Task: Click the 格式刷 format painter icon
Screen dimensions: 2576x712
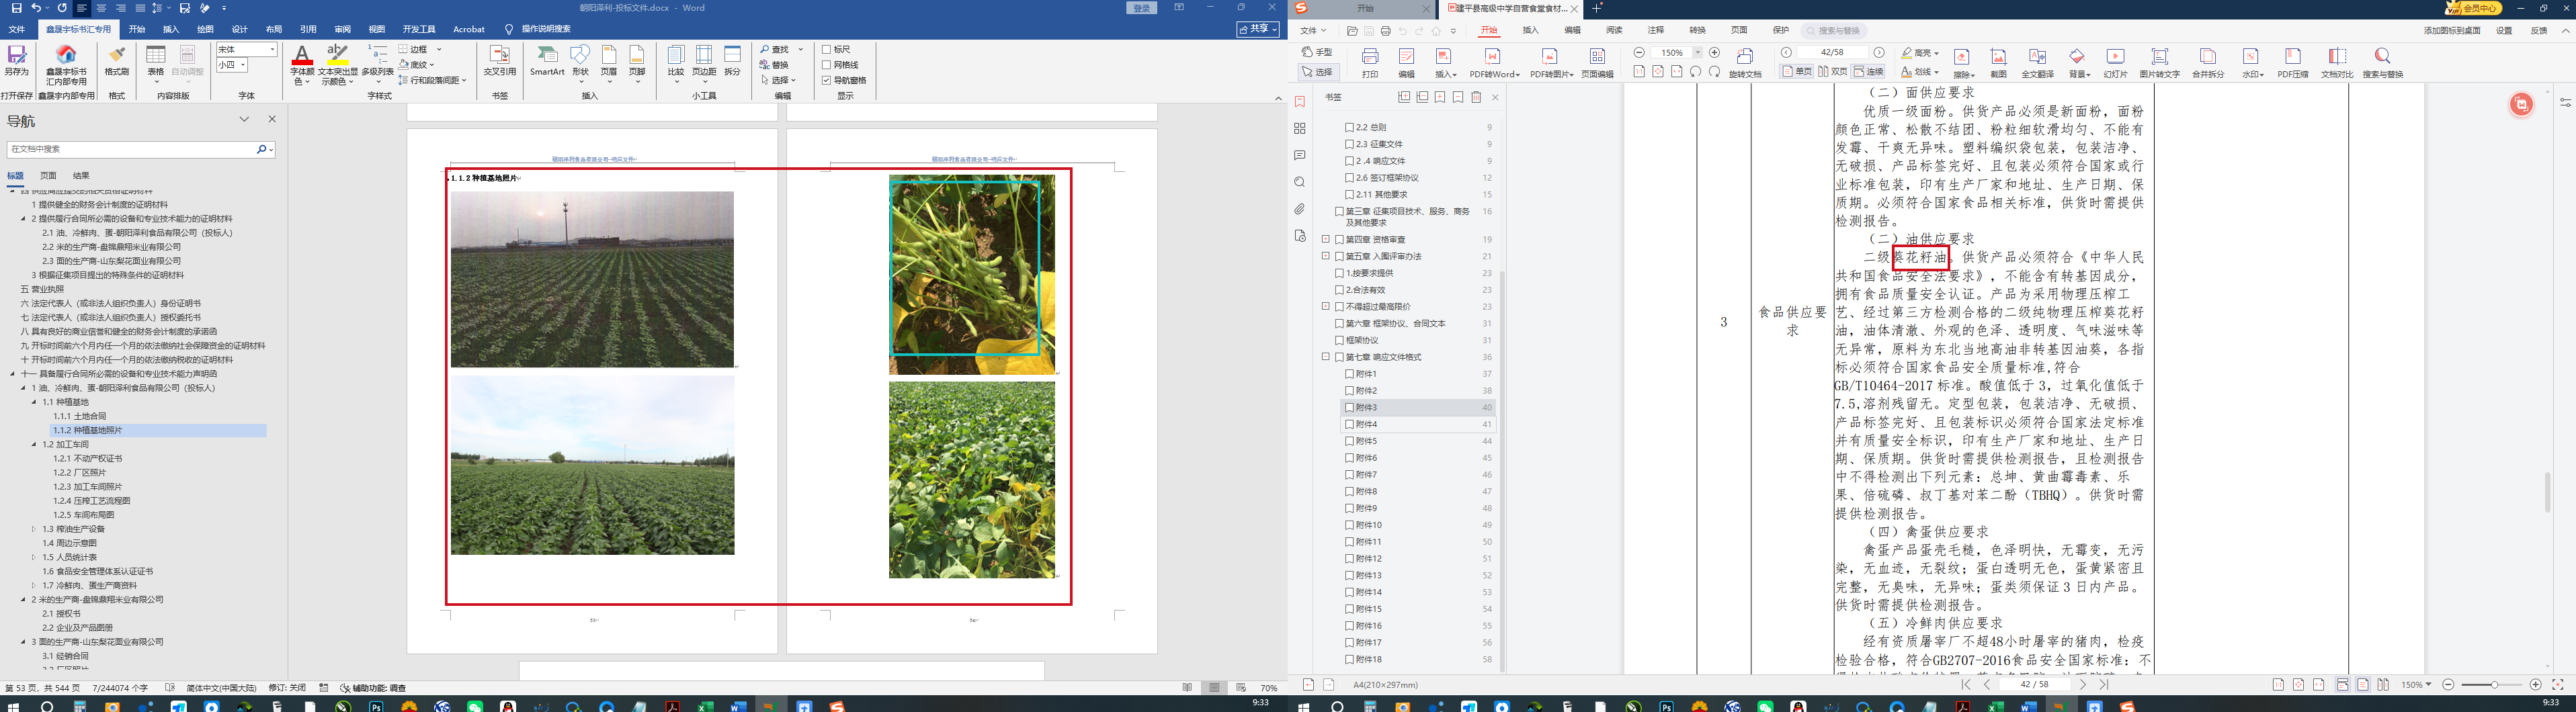Action: pyautogui.click(x=117, y=55)
